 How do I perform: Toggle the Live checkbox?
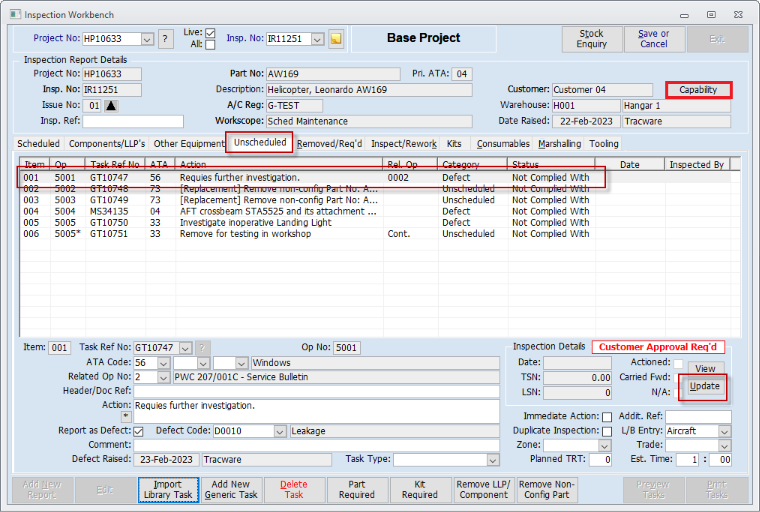pos(210,33)
